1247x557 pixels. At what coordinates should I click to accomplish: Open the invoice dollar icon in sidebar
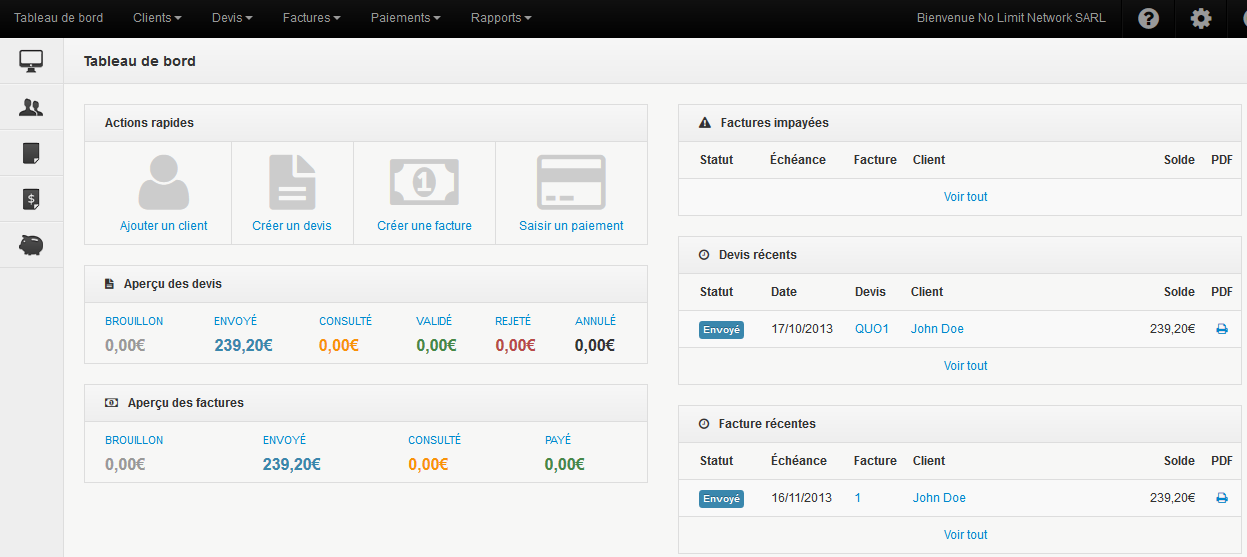31,199
